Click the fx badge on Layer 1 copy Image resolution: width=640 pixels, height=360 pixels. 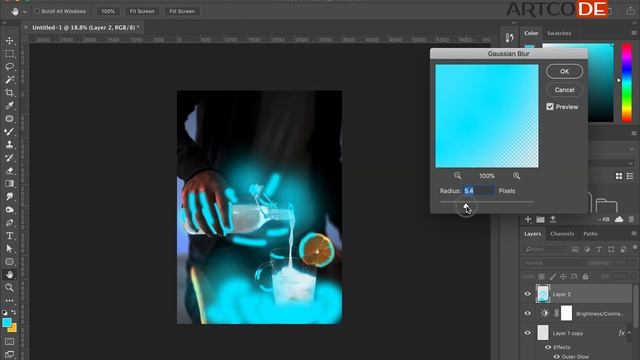point(621,333)
